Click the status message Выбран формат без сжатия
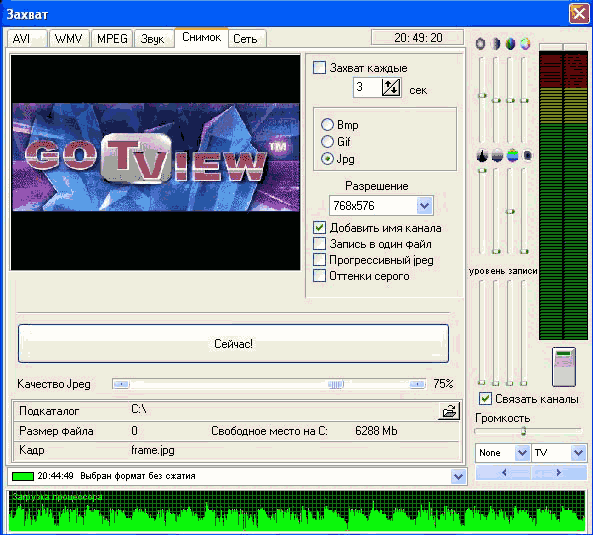The image size is (593, 535). click(138, 476)
